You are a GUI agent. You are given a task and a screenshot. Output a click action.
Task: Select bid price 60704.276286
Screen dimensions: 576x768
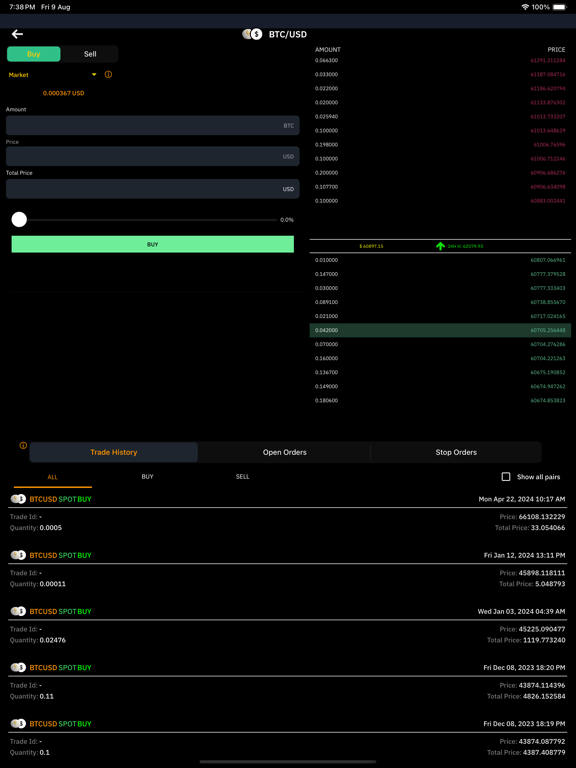548,344
